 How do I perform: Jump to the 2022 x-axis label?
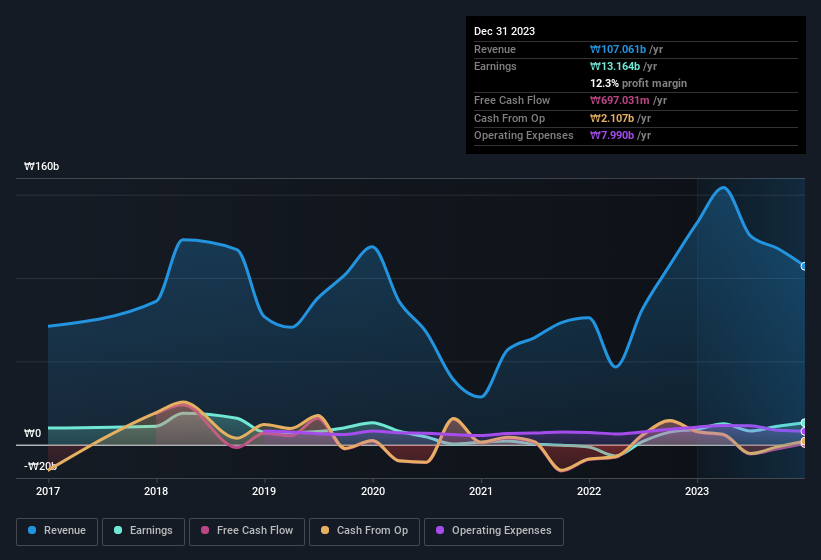(589, 491)
